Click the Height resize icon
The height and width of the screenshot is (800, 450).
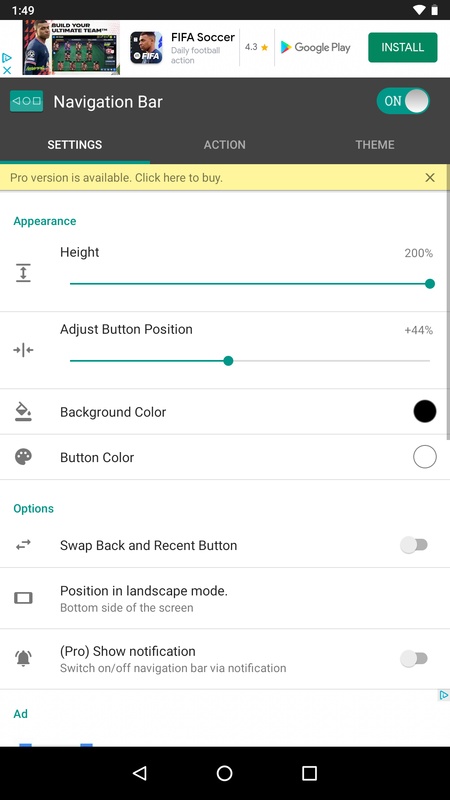[x=23, y=273]
